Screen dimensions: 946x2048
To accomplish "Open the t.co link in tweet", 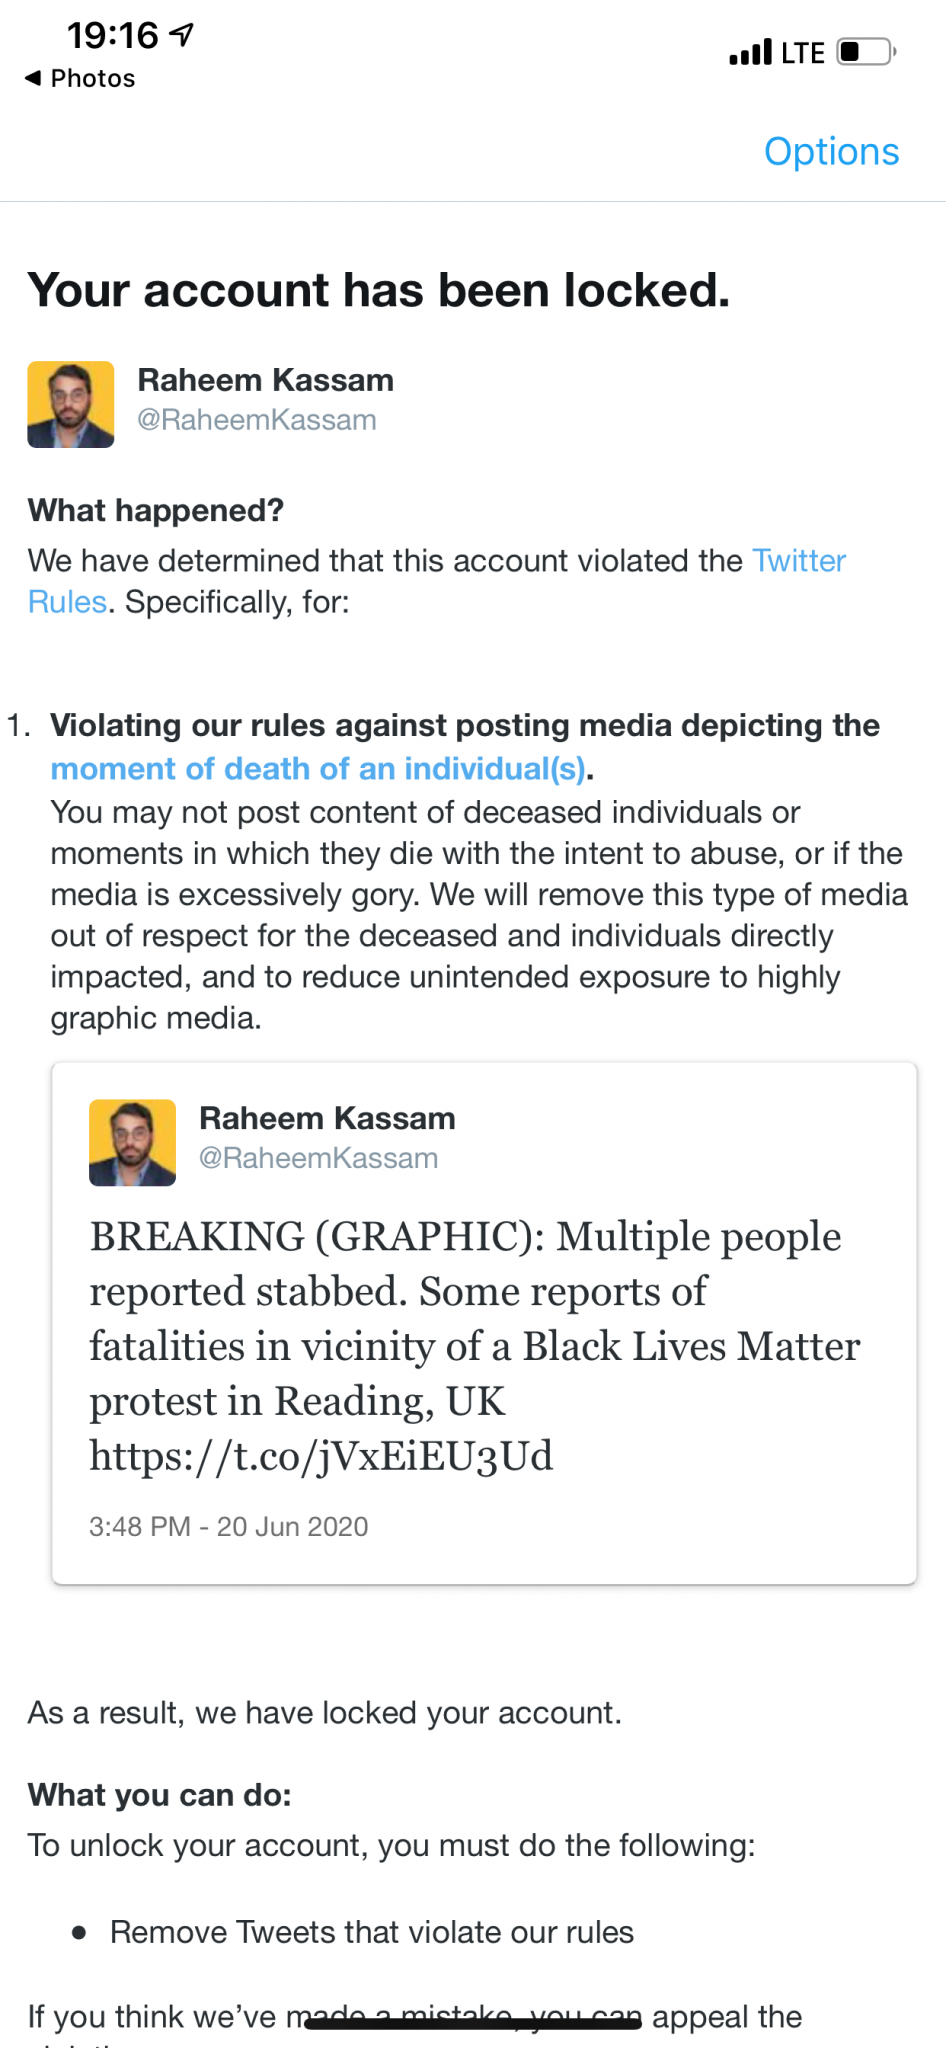I will 321,1456.
